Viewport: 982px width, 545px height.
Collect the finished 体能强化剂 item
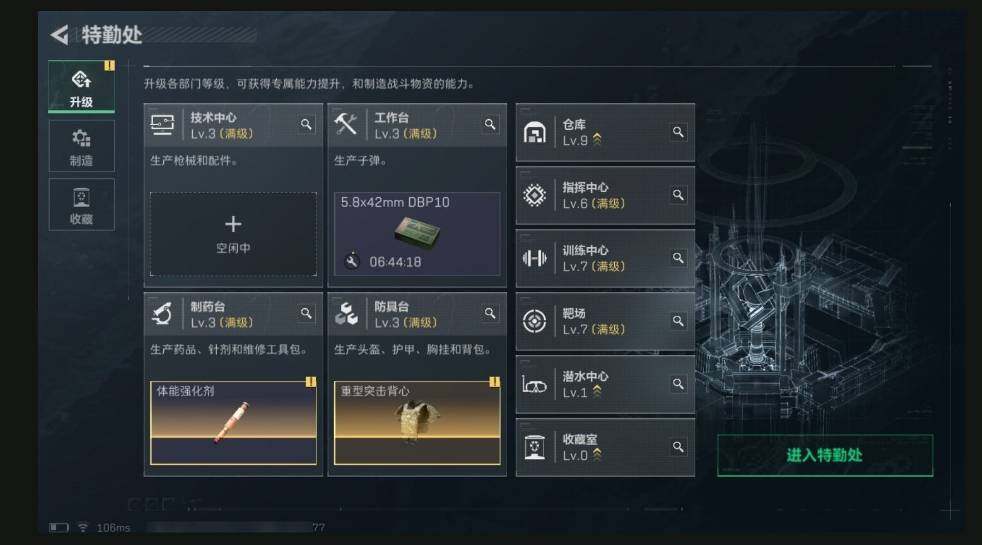[x=233, y=423]
